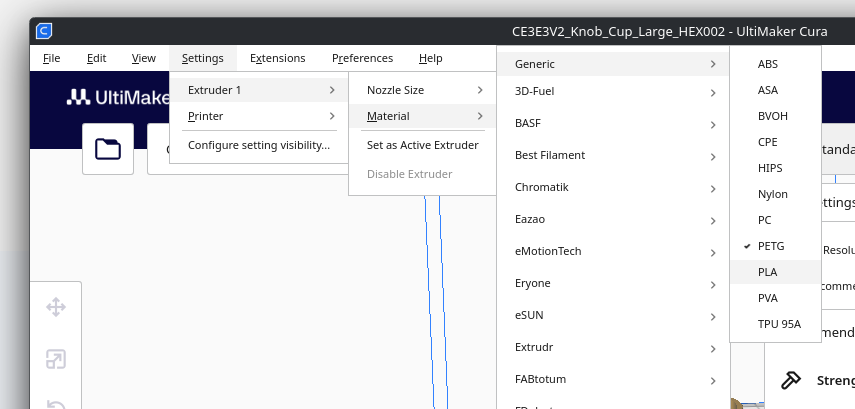Open the Preferences menu
This screenshot has width=855, height=409.
point(362,58)
